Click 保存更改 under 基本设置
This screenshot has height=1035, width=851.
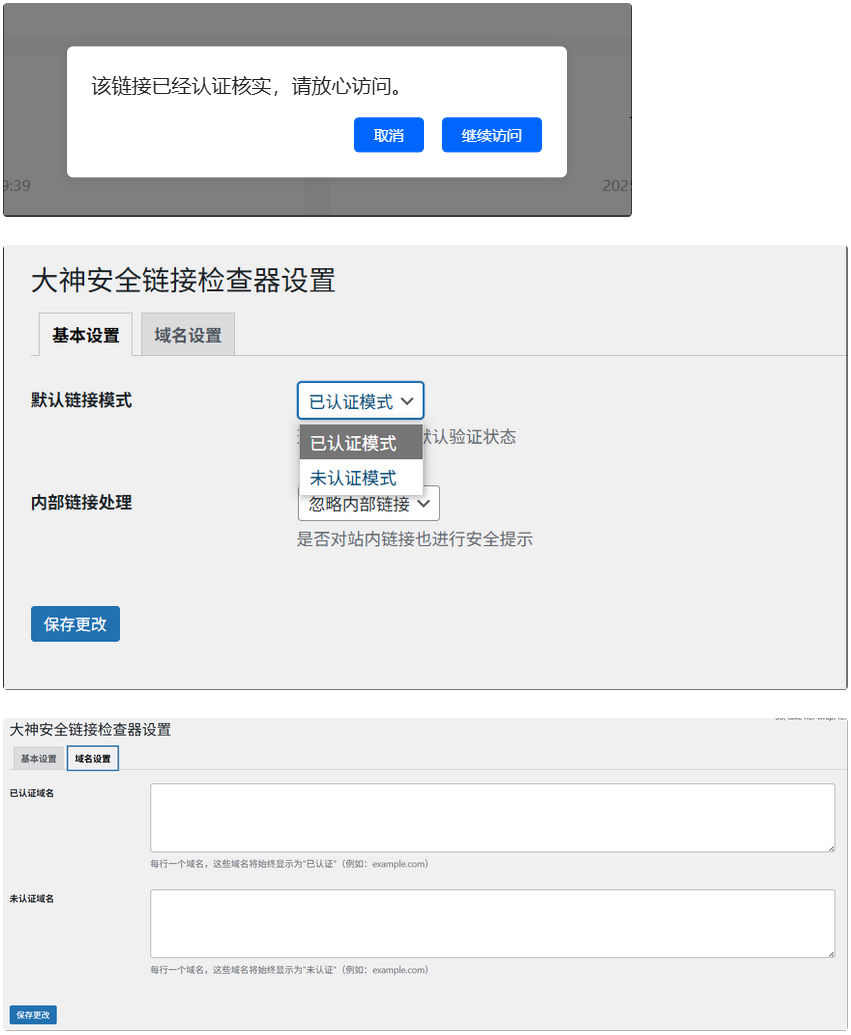coord(75,623)
